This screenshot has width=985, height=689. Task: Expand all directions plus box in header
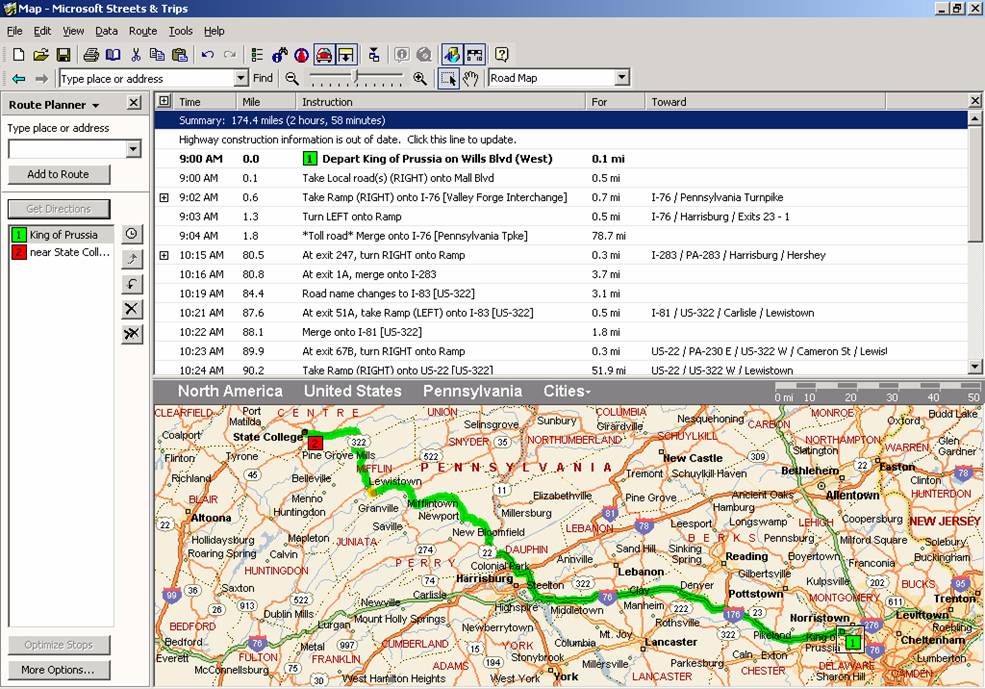(x=164, y=100)
